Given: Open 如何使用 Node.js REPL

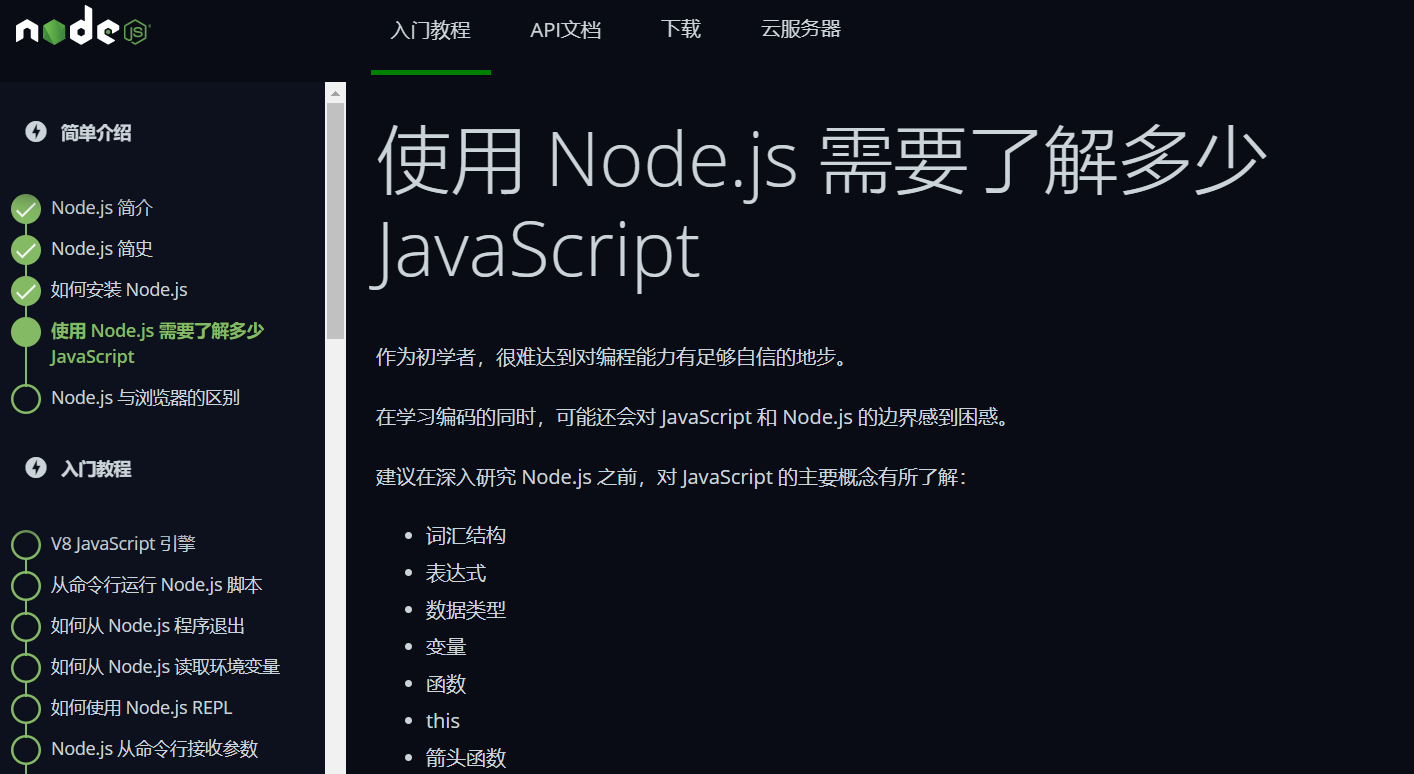Looking at the screenshot, I should pos(141,708).
